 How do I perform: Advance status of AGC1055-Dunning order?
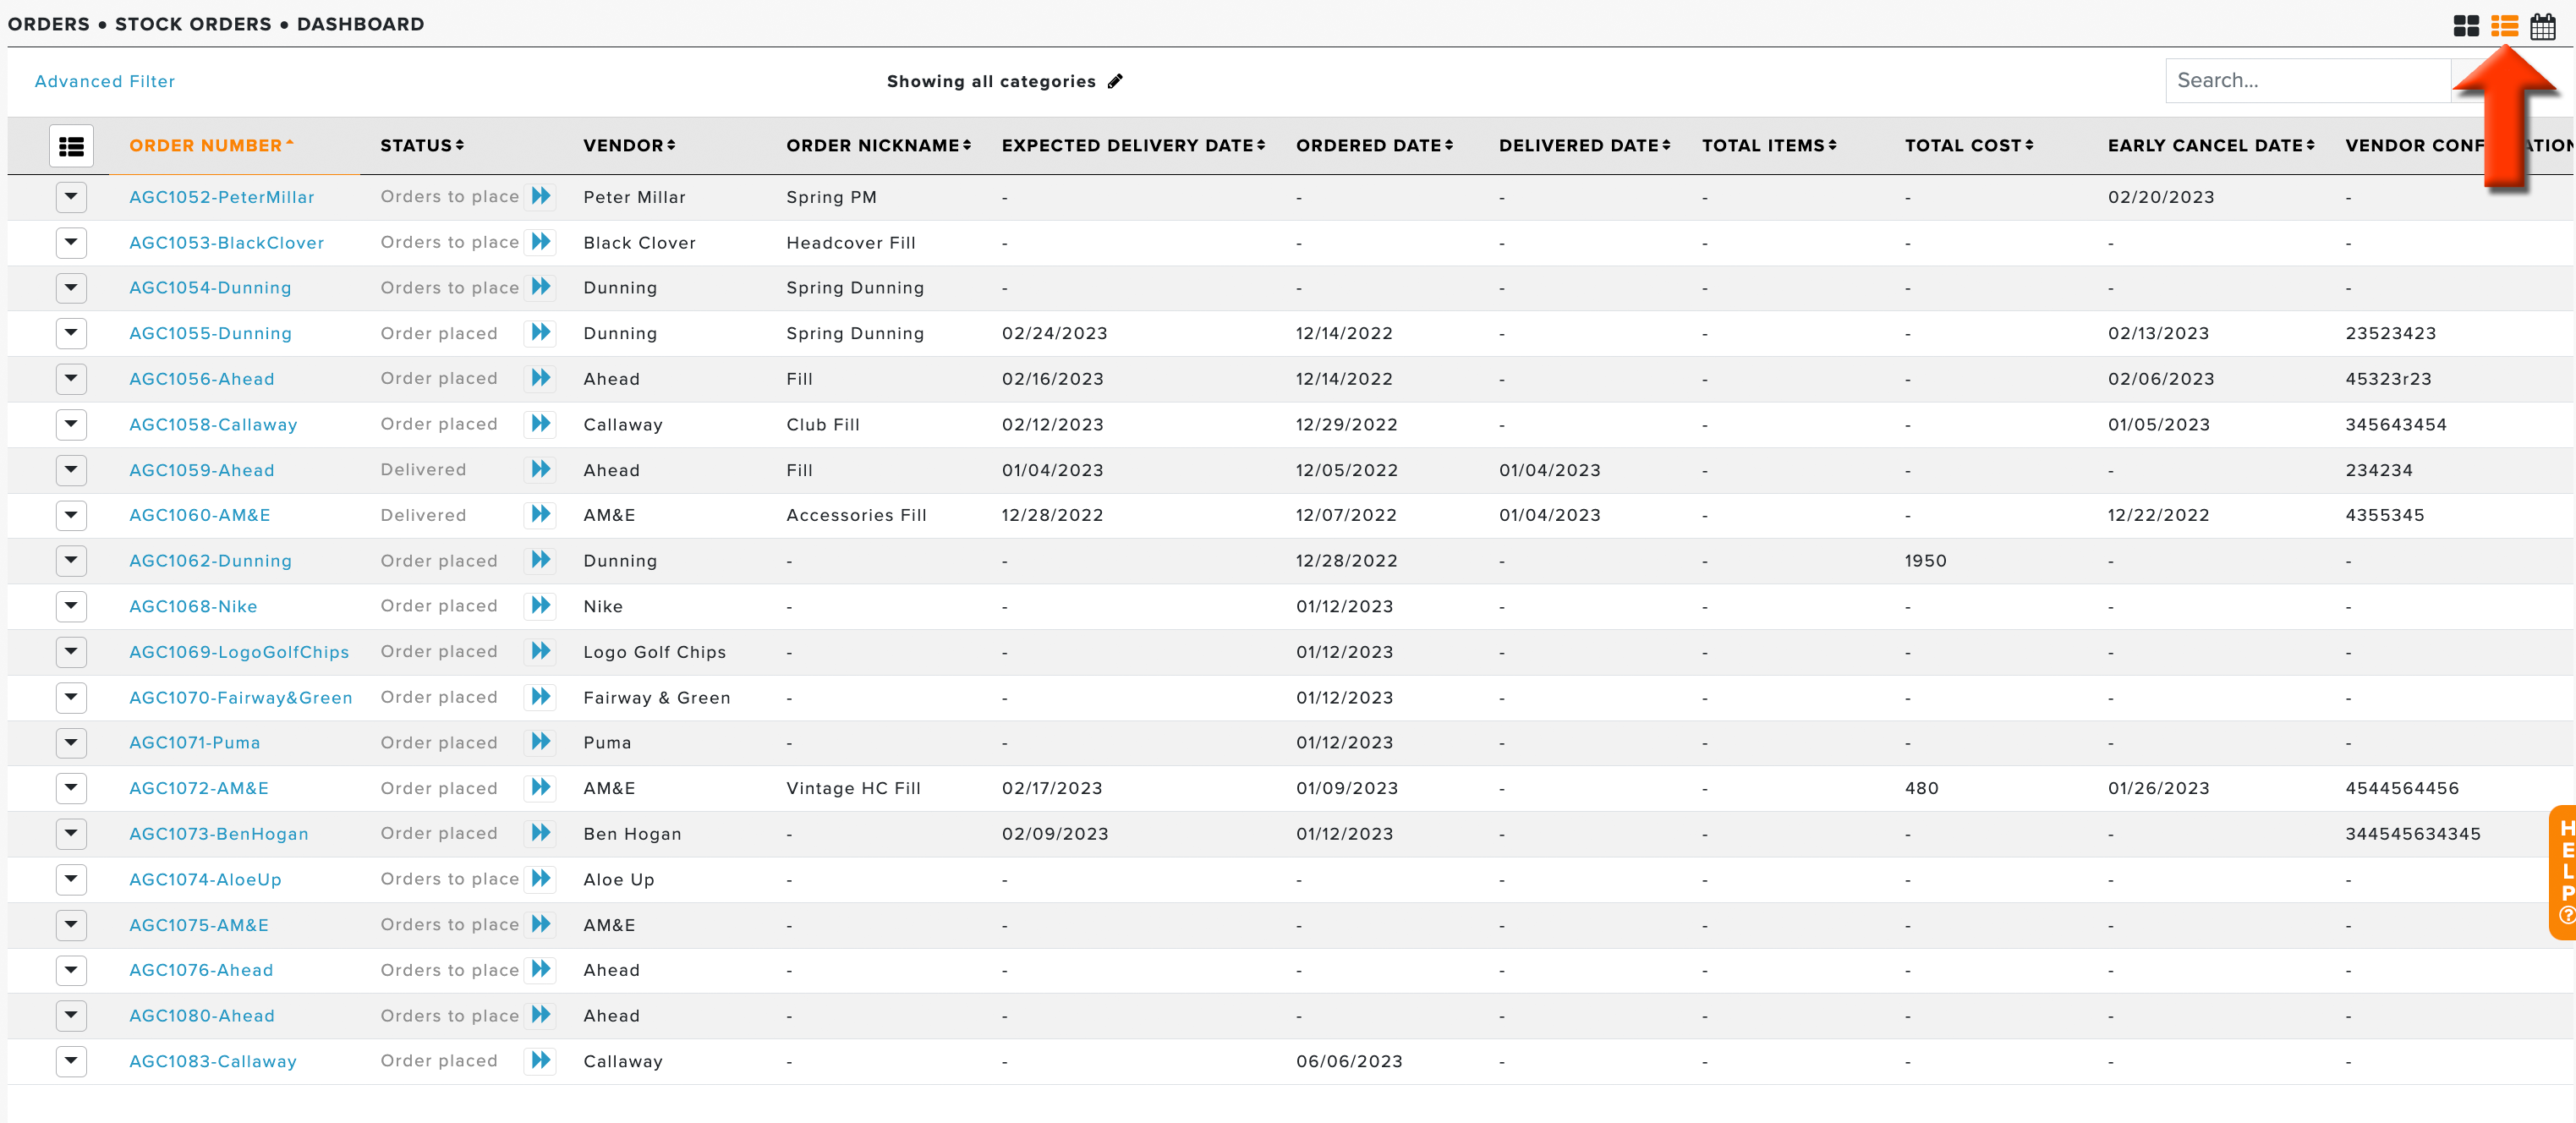541,333
